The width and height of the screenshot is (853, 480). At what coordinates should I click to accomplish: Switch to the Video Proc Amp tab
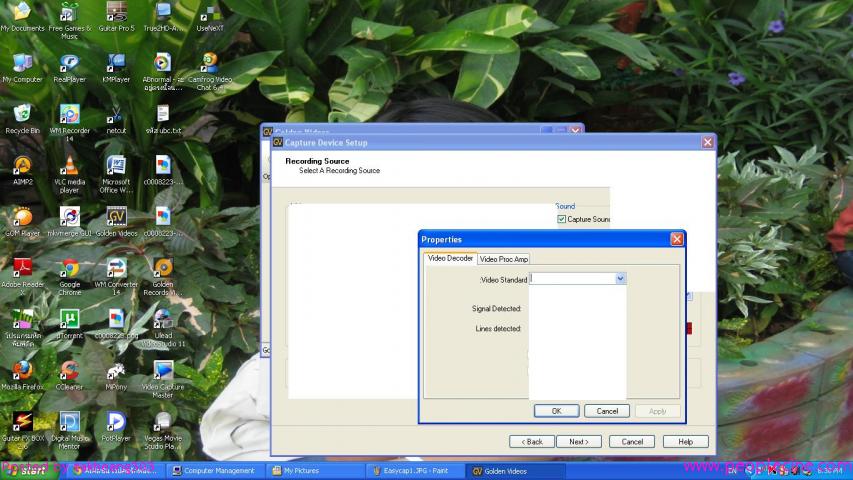tap(504, 259)
